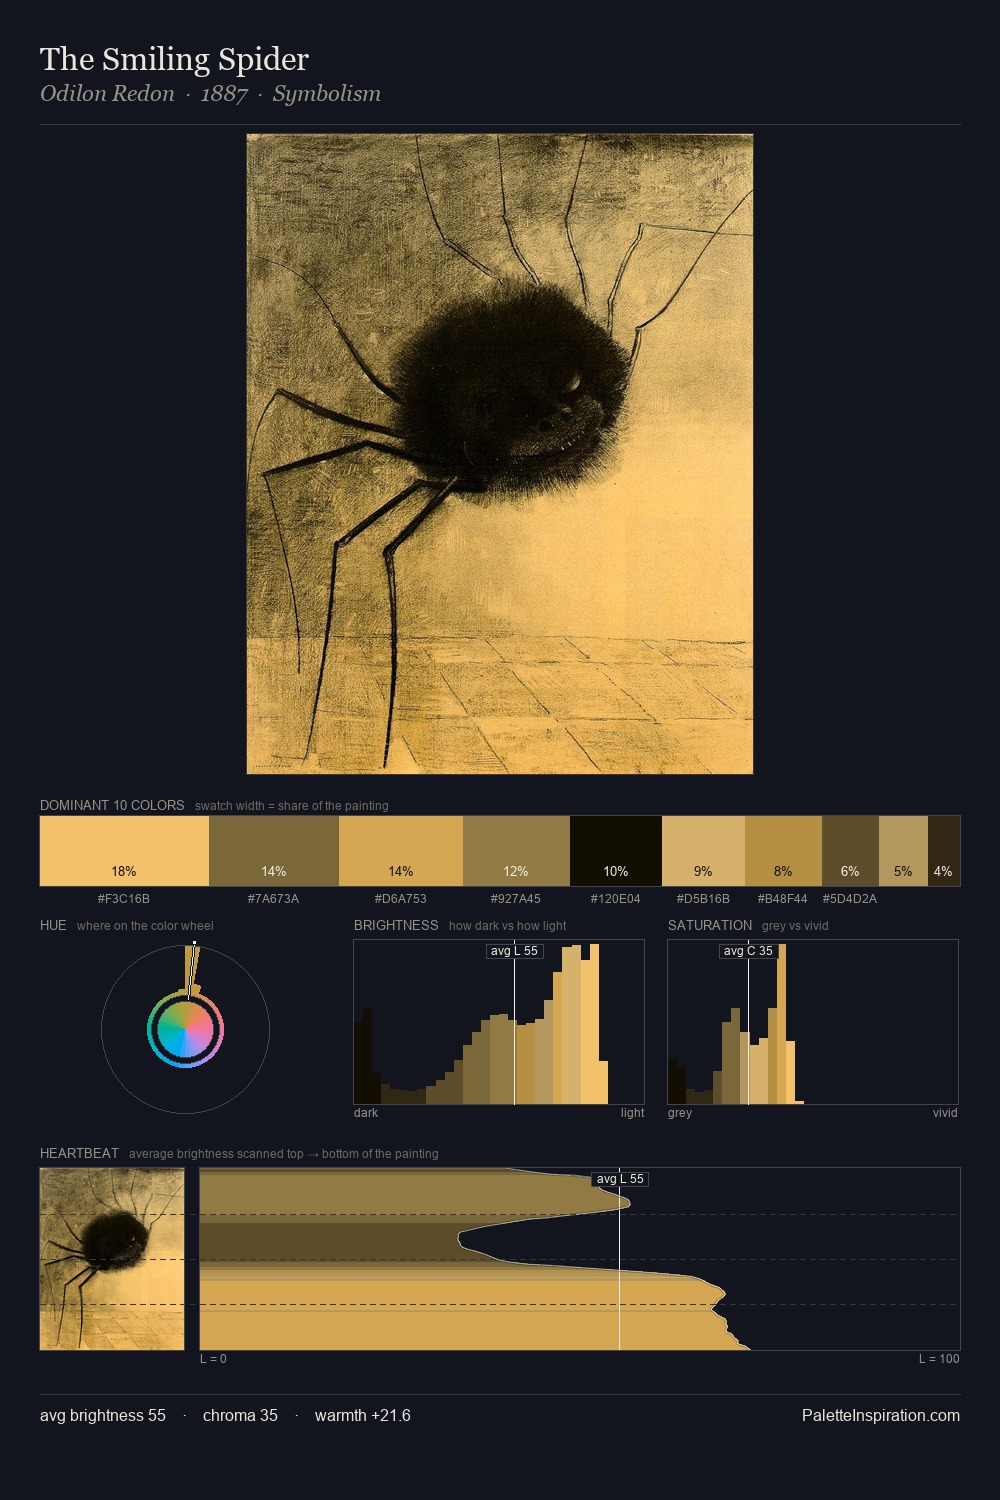
Task: Click the #5D4D2A hex label
Action: pyautogui.click(x=850, y=899)
